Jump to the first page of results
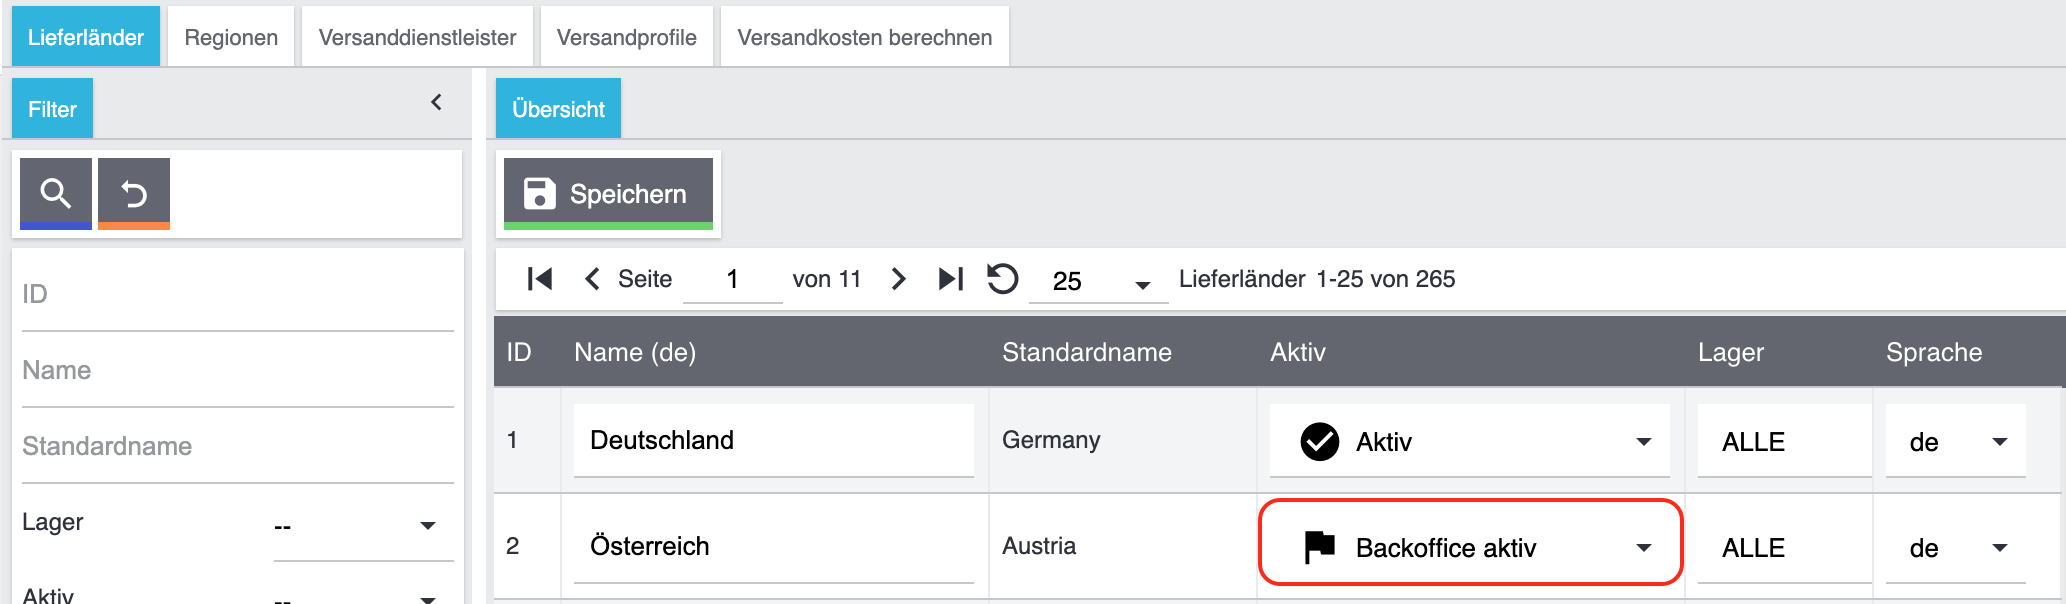 539,279
